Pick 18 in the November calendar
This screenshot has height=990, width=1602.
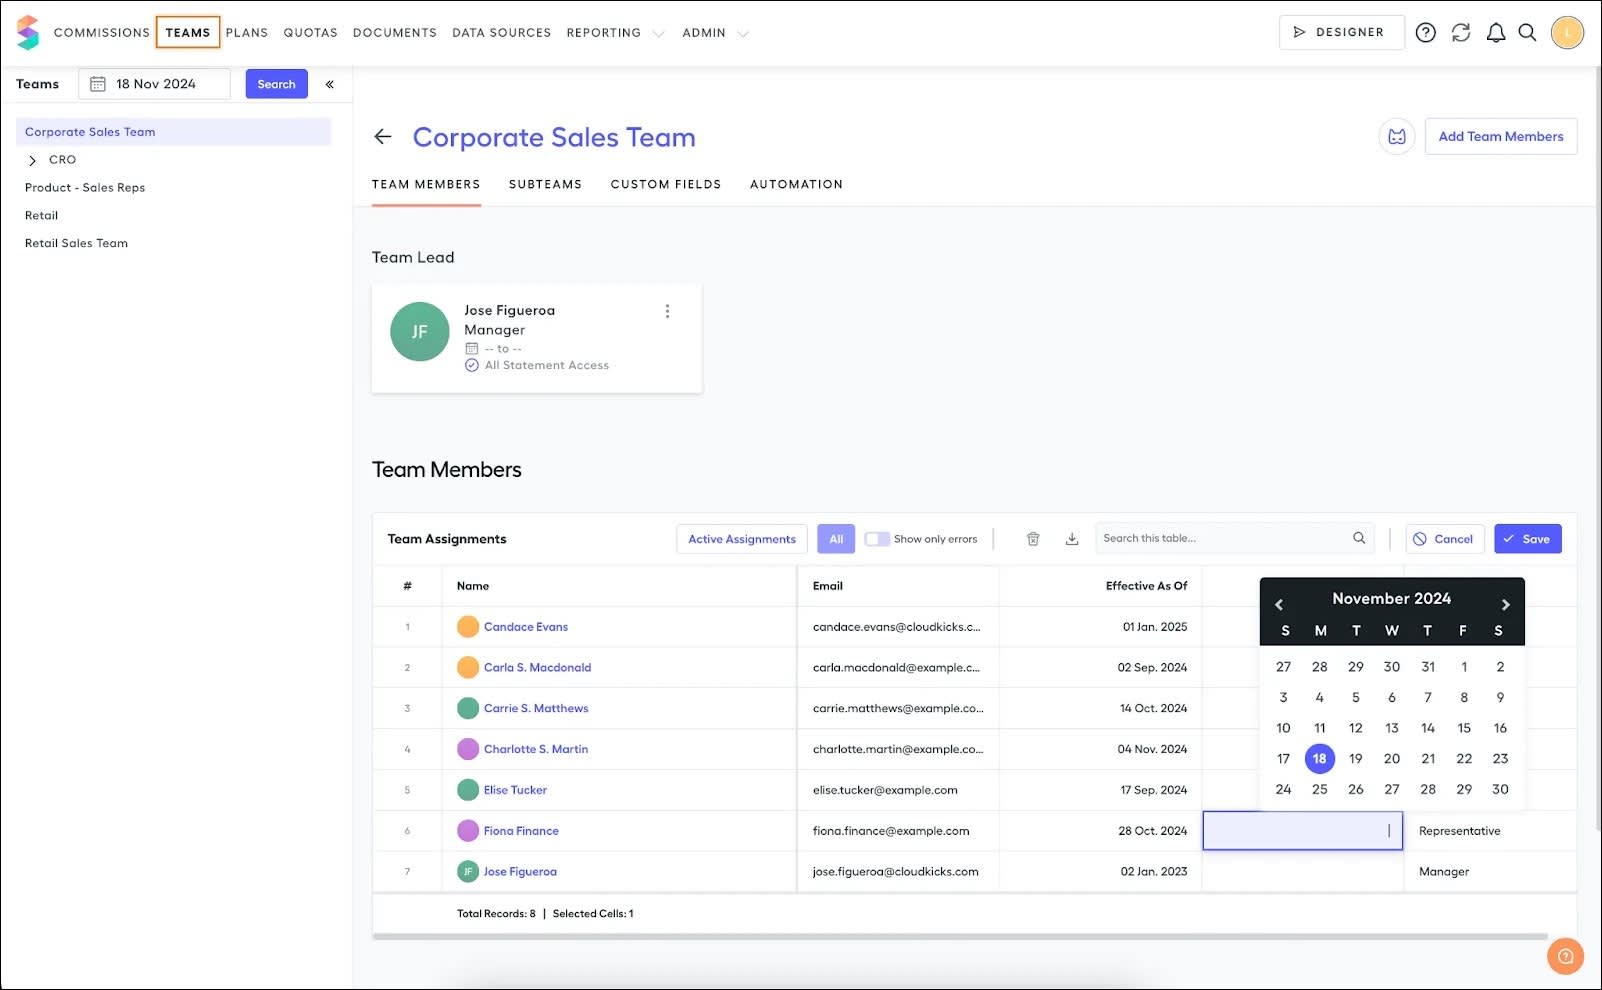(x=1320, y=759)
